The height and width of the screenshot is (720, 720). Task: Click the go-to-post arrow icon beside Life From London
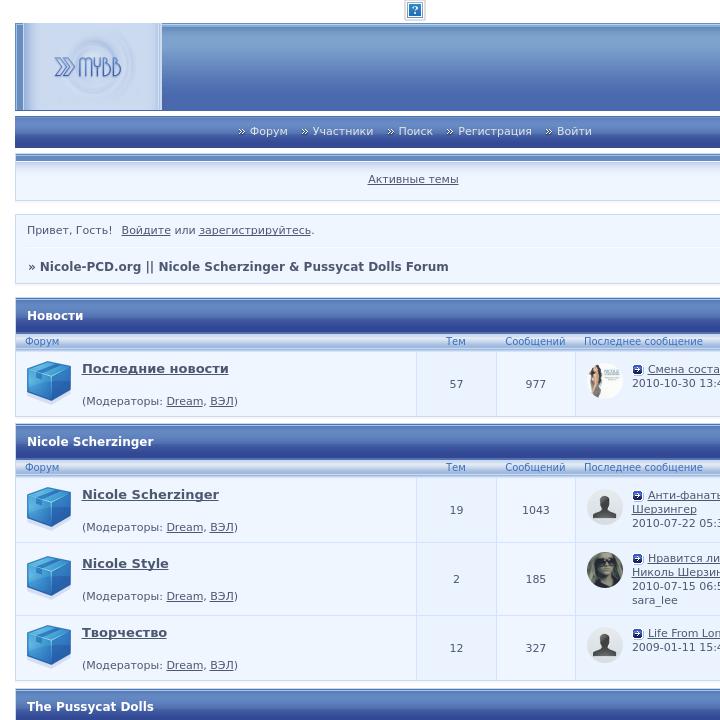point(638,633)
